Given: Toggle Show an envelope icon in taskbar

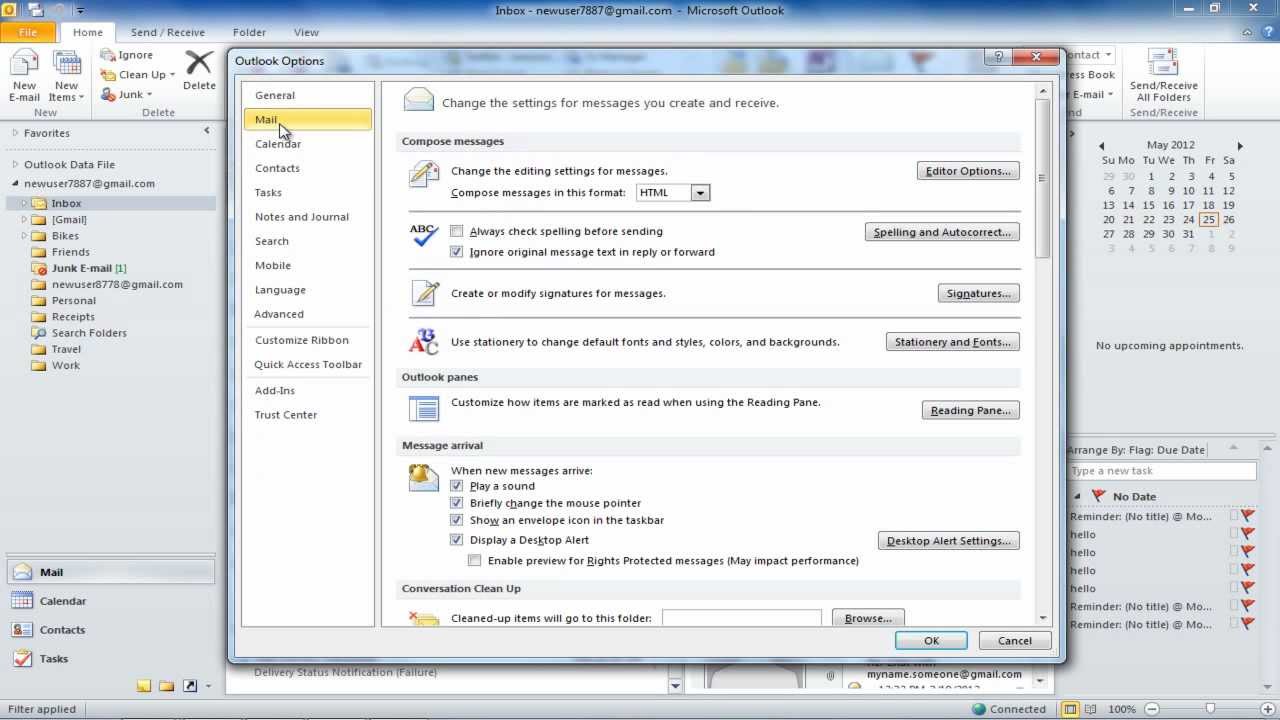Looking at the screenshot, I should coord(457,520).
